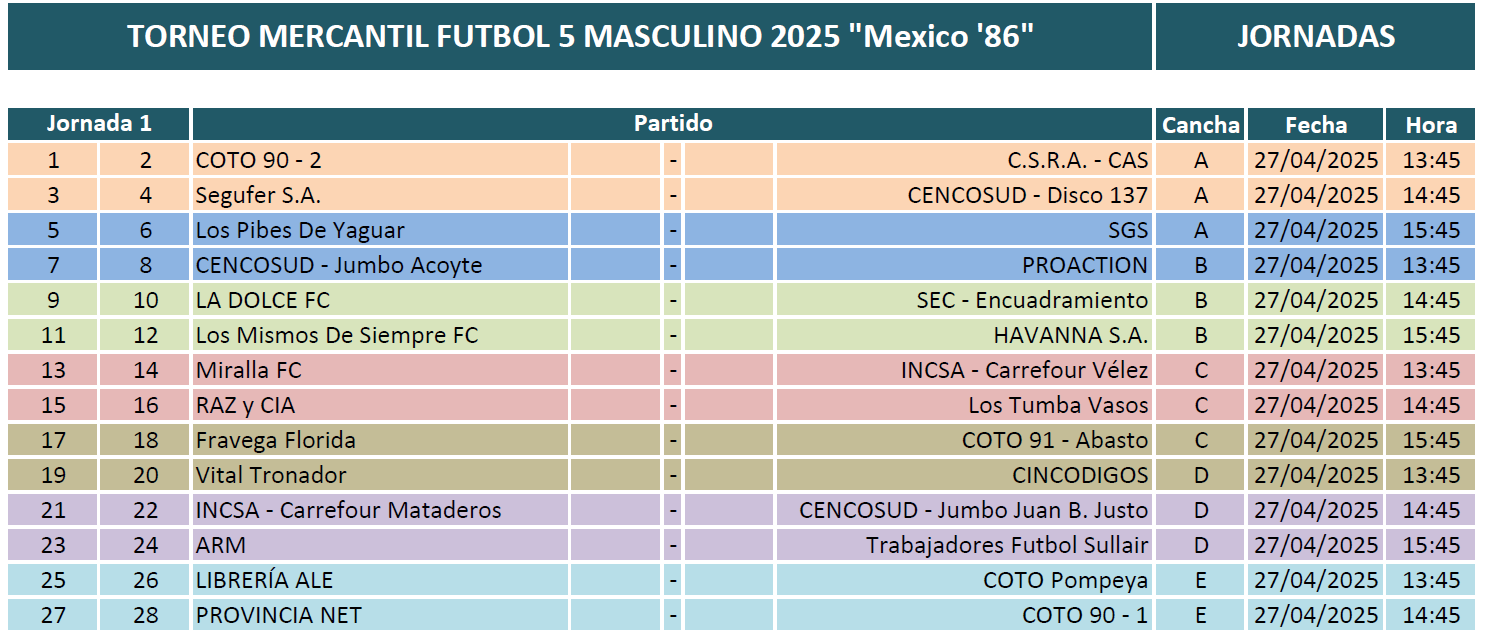The height and width of the screenshot is (639, 1486).
Task: Select the Partido header cell
Action: pyautogui.click(x=673, y=124)
